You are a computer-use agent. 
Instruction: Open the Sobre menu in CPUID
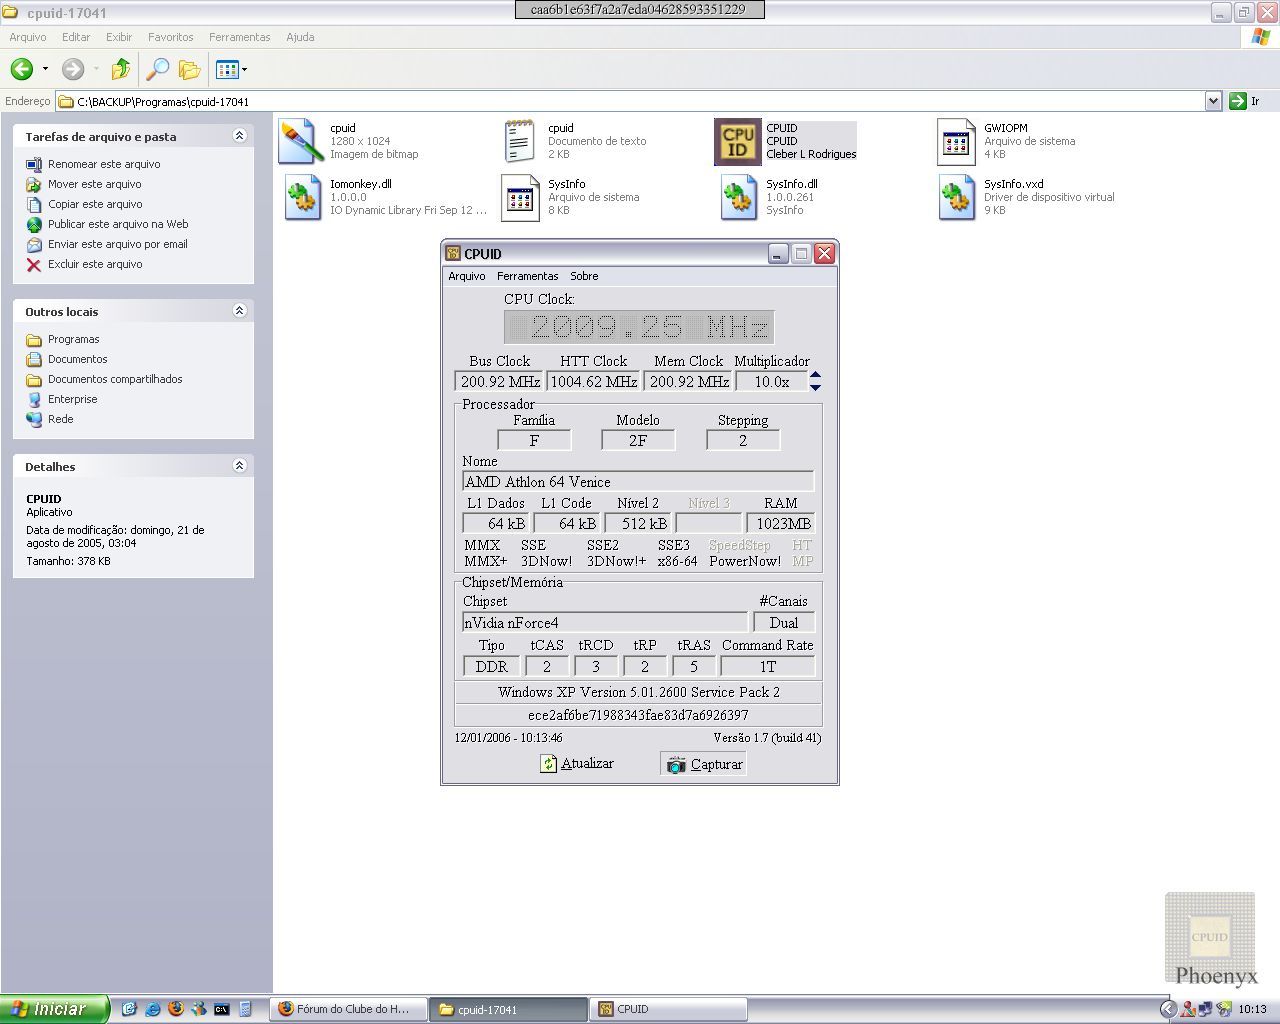tap(584, 276)
